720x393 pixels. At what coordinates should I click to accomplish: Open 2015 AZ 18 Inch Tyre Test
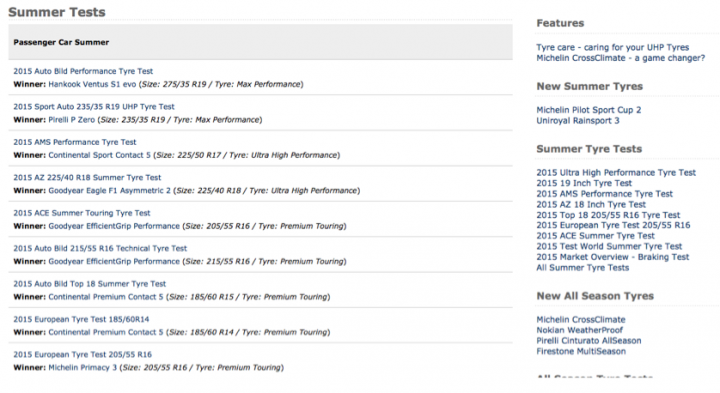(591, 204)
